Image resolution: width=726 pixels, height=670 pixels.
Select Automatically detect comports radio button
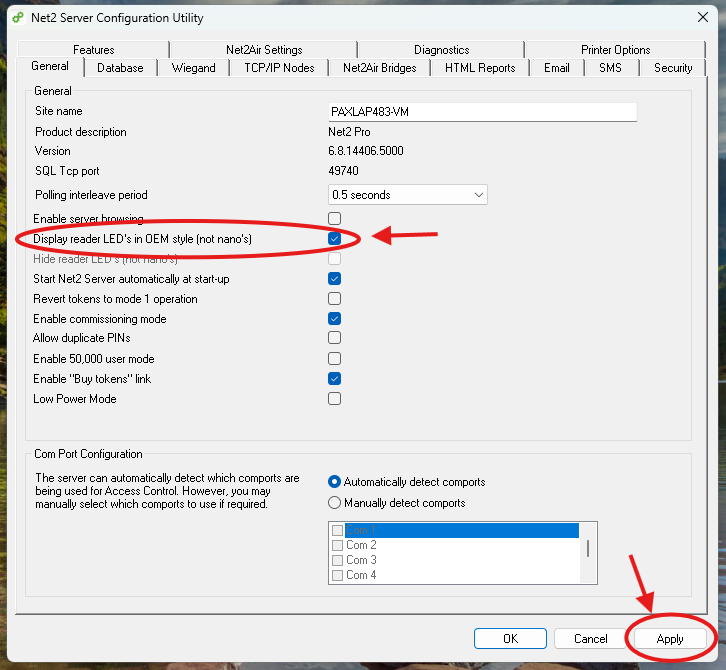[x=334, y=482]
